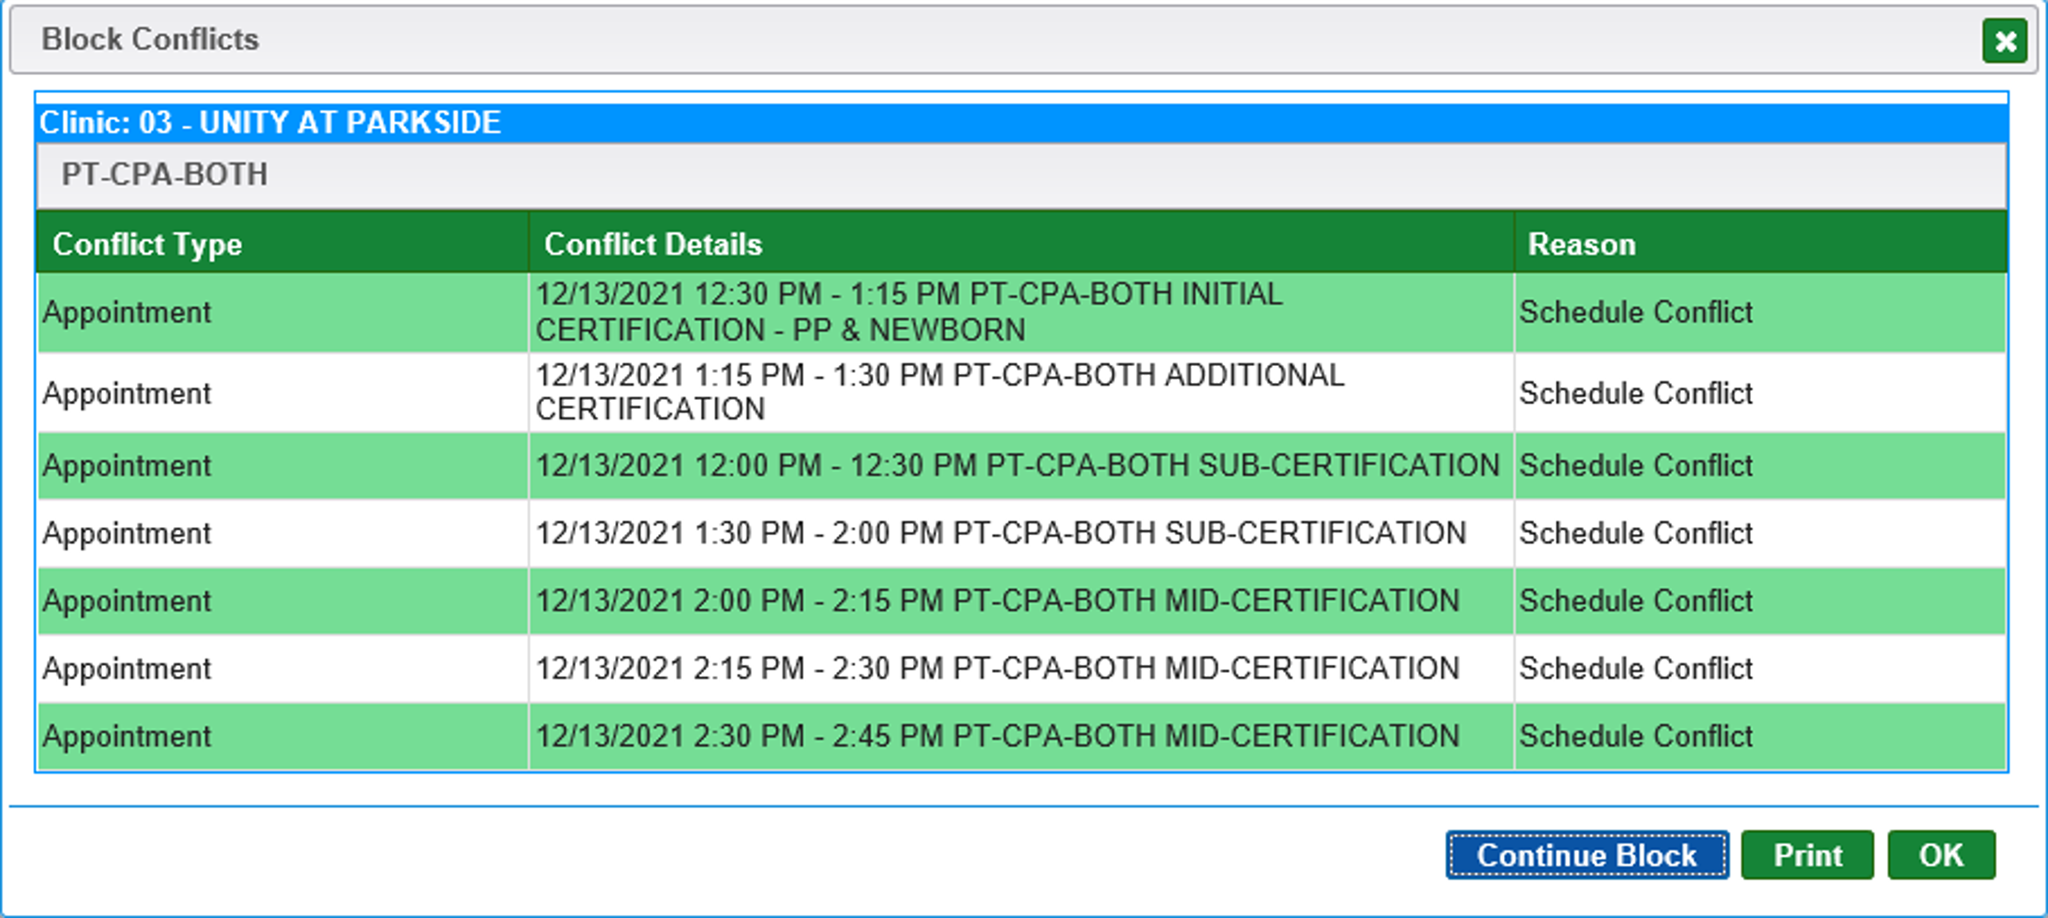The height and width of the screenshot is (918, 2048).
Task: Click the Conflict Details column header
Action: [x=653, y=244]
